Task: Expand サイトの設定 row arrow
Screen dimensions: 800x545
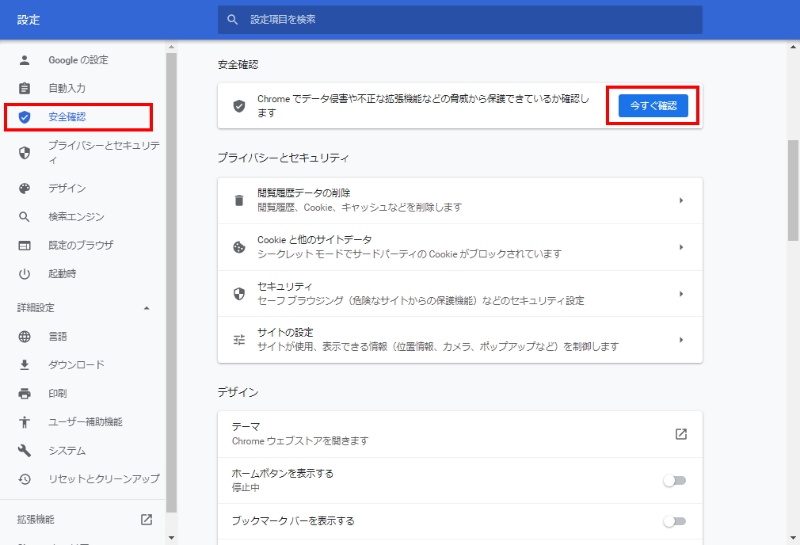Action: click(680, 340)
